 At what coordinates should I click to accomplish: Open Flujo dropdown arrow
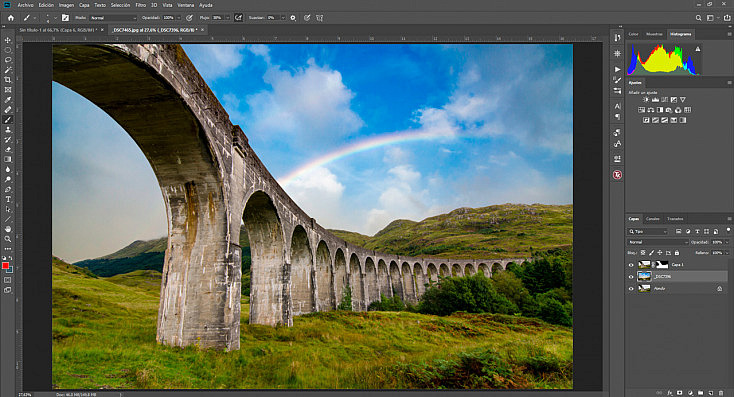click(x=228, y=18)
